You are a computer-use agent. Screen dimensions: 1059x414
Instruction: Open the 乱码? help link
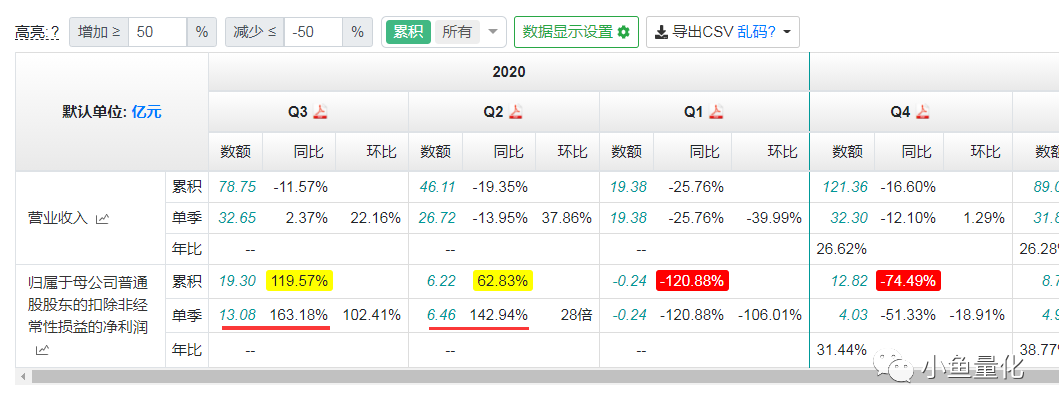[756, 32]
